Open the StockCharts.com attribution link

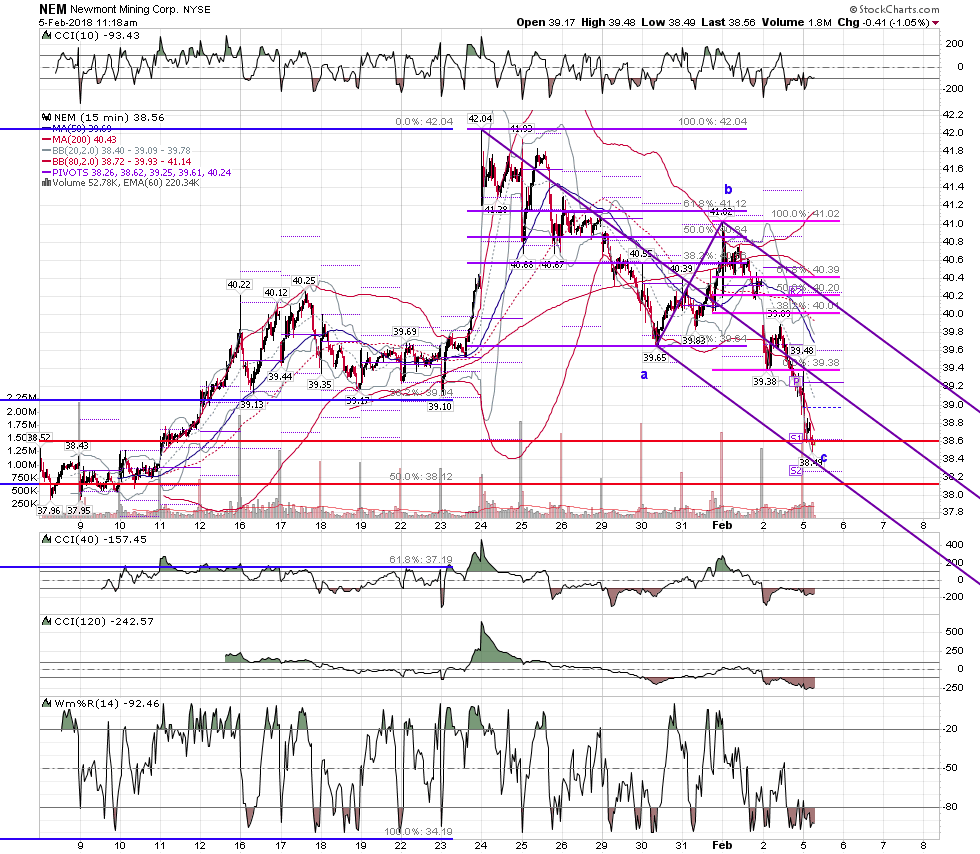pos(894,9)
